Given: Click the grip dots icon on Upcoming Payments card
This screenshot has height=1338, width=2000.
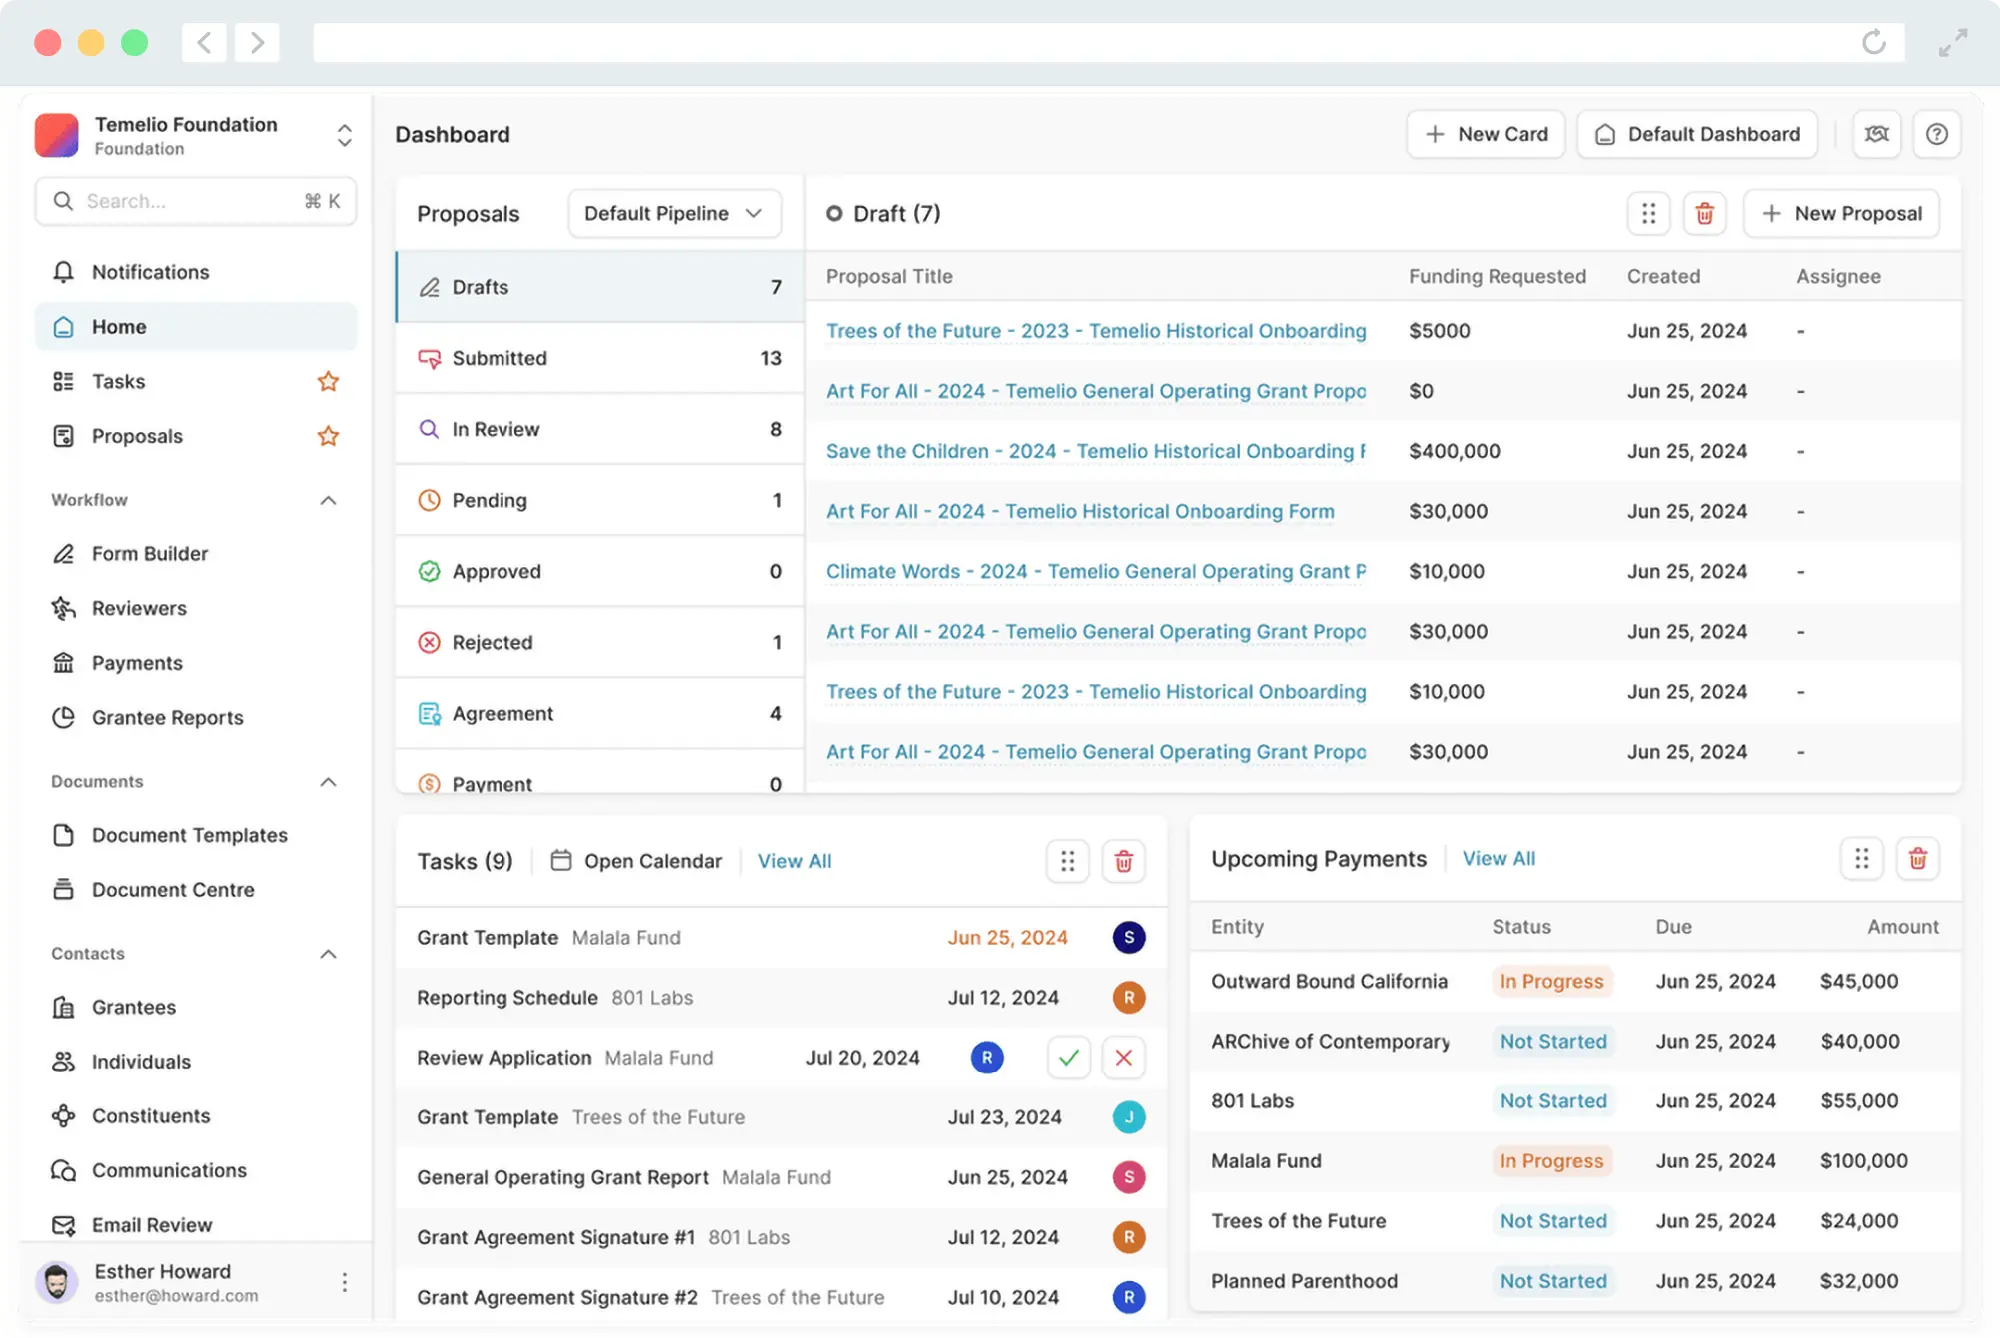Looking at the screenshot, I should (x=1862, y=858).
